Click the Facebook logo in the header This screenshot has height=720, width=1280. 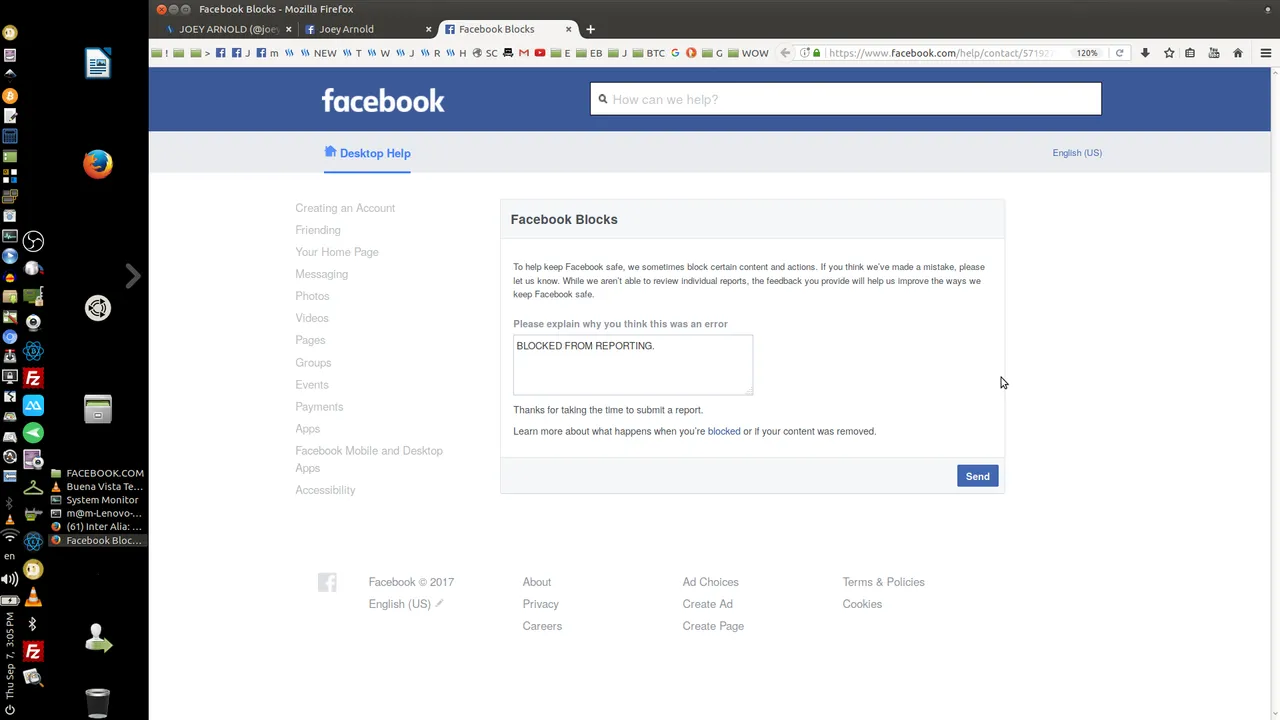(383, 100)
